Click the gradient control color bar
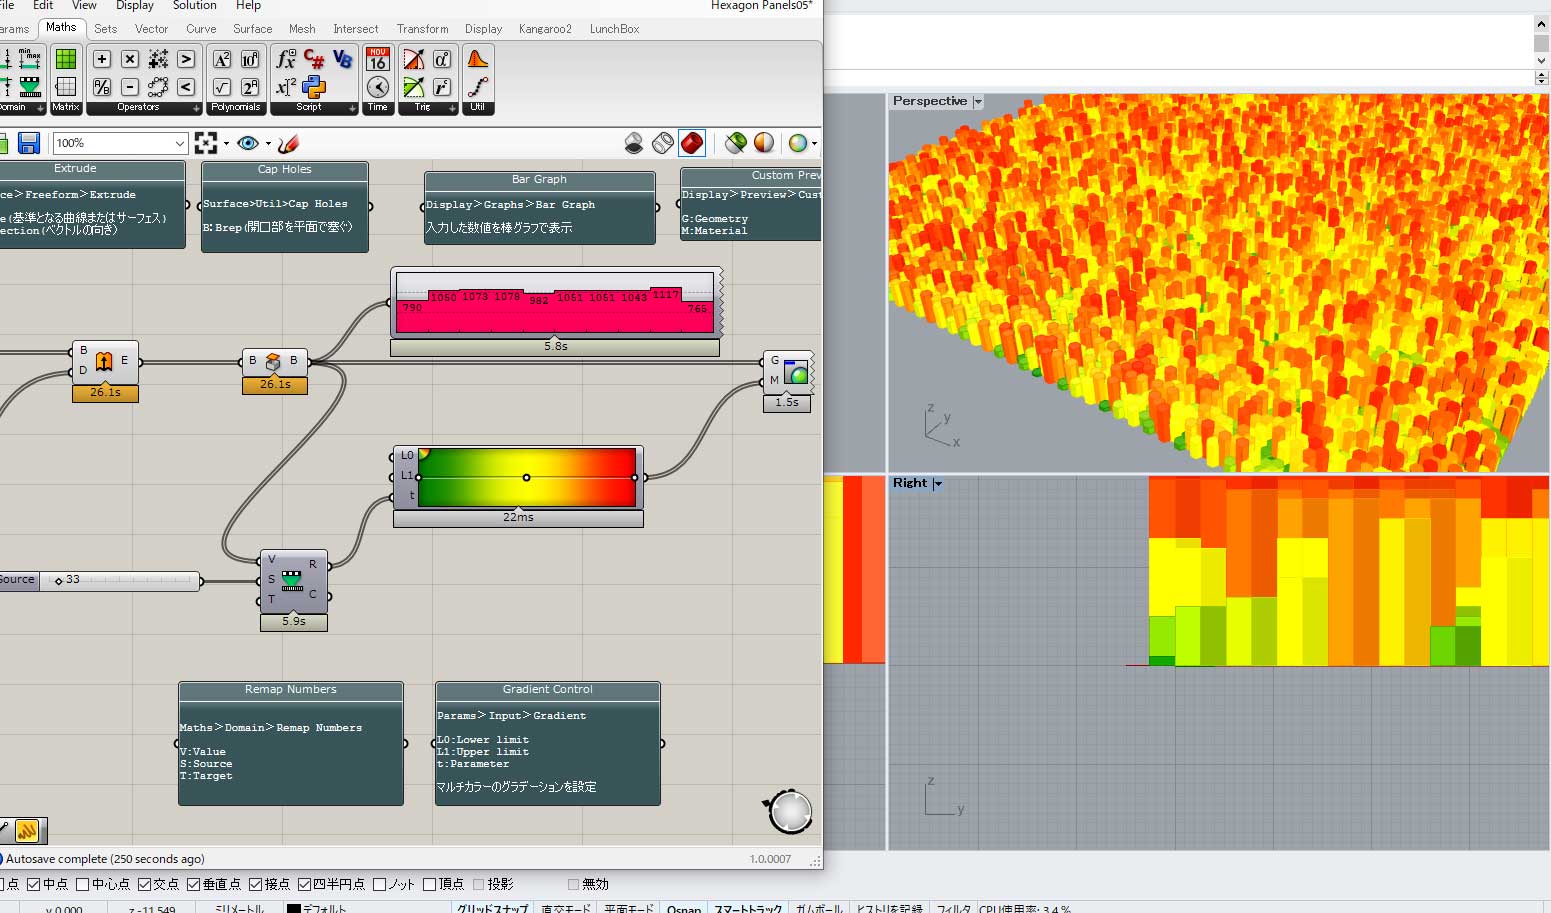Viewport: 1551px width, 913px height. click(527, 478)
